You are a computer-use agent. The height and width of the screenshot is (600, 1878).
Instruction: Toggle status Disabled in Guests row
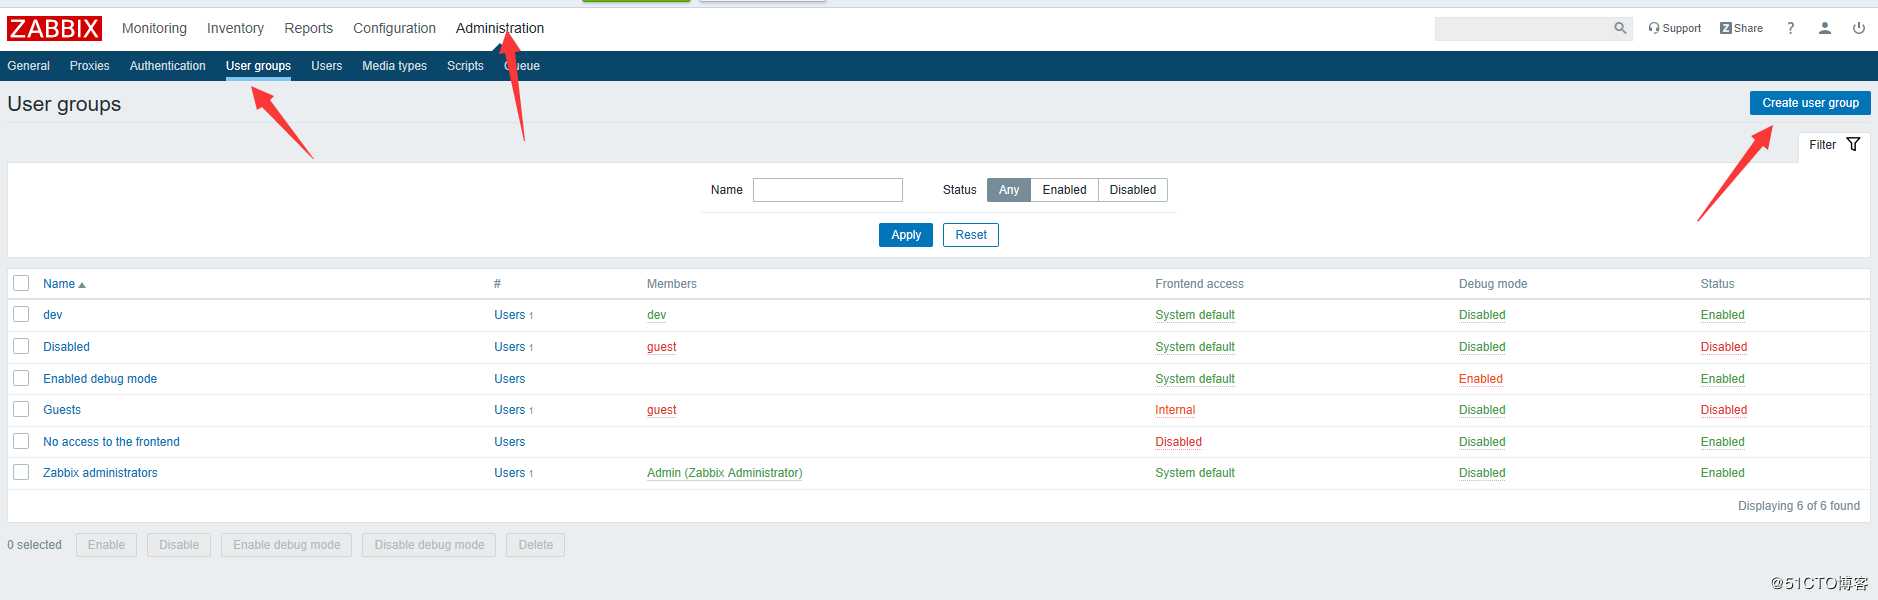point(1723,410)
